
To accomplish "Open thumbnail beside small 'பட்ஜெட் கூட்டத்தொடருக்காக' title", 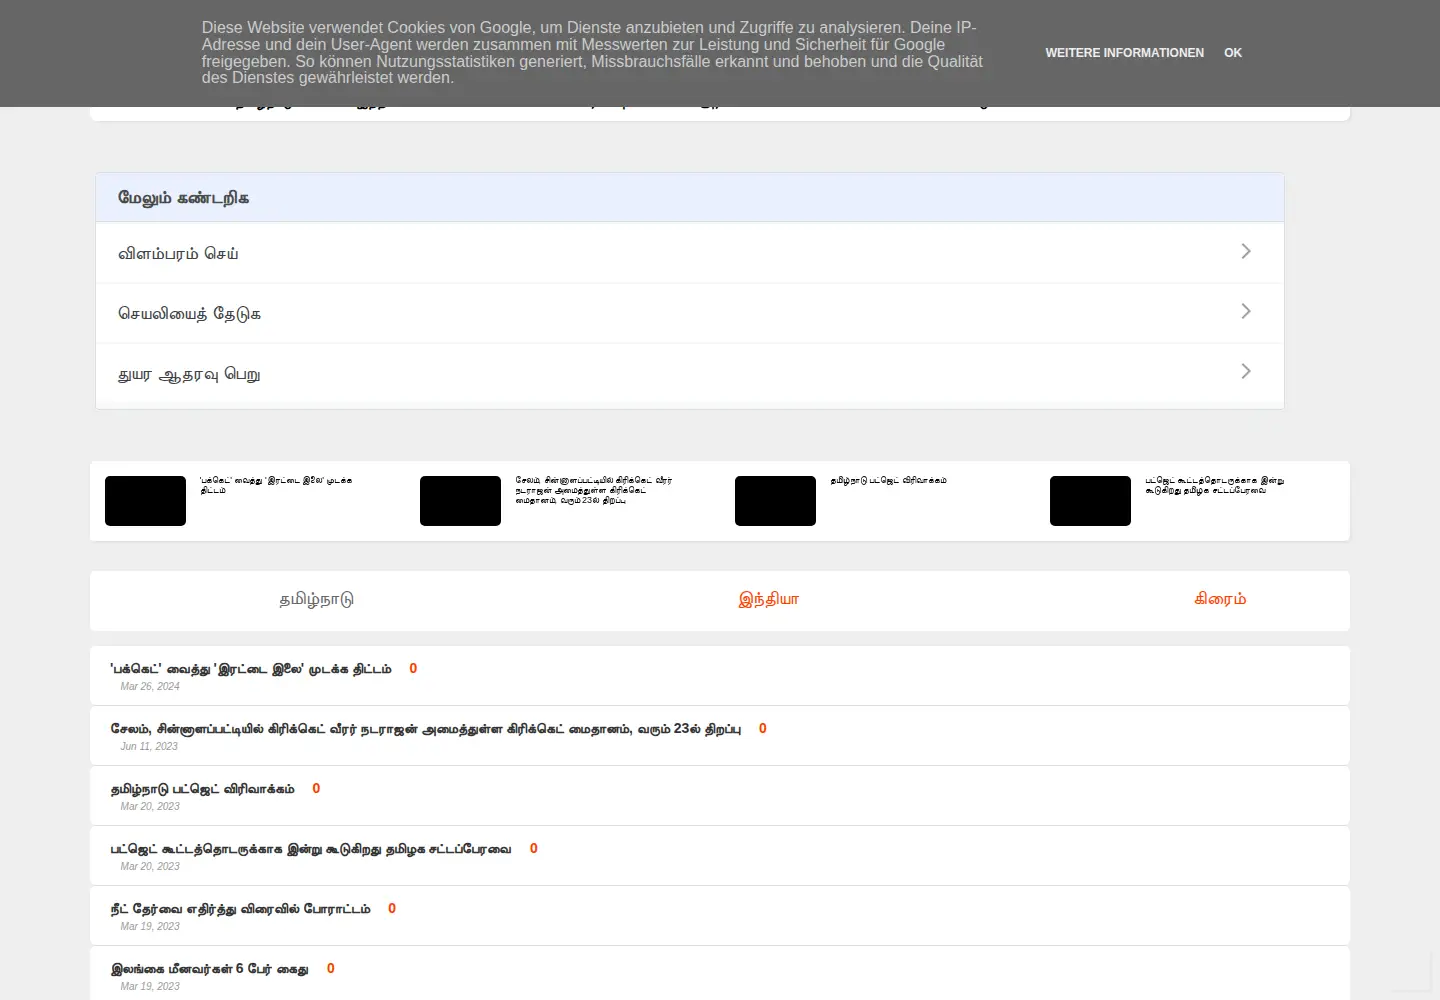I will [x=1090, y=501].
